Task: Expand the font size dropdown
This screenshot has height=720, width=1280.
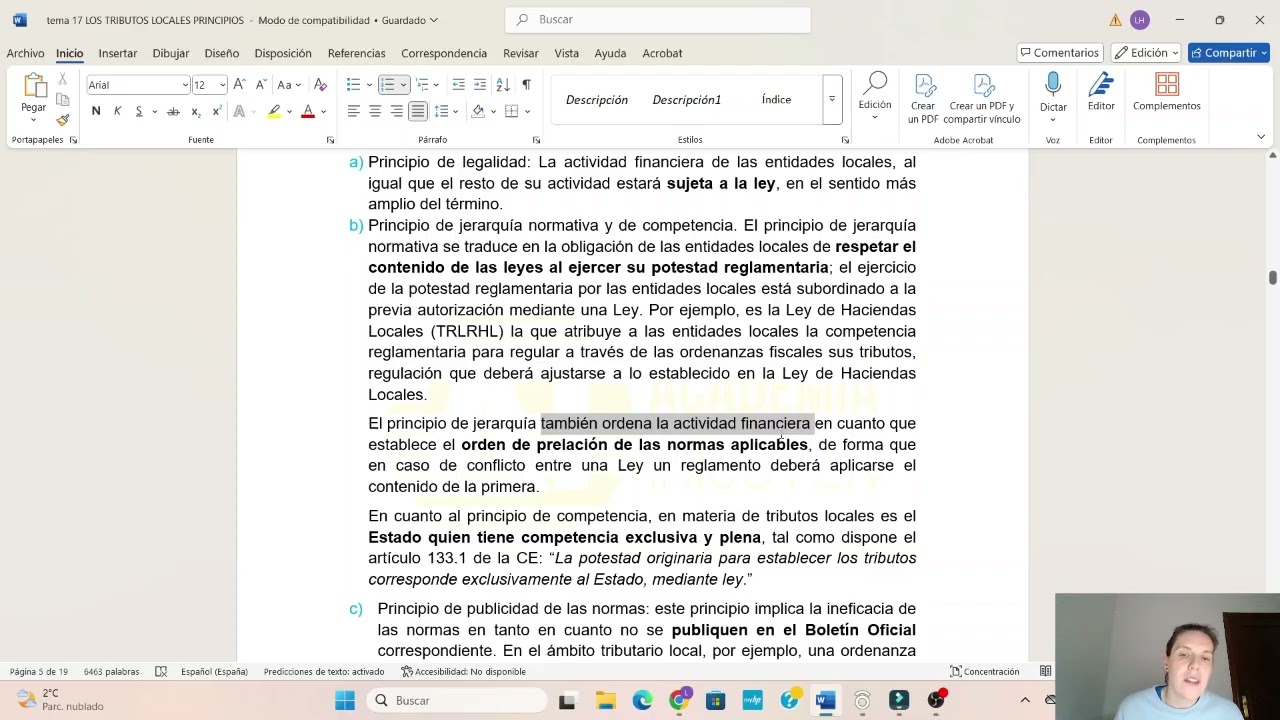Action: coord(222,85)
